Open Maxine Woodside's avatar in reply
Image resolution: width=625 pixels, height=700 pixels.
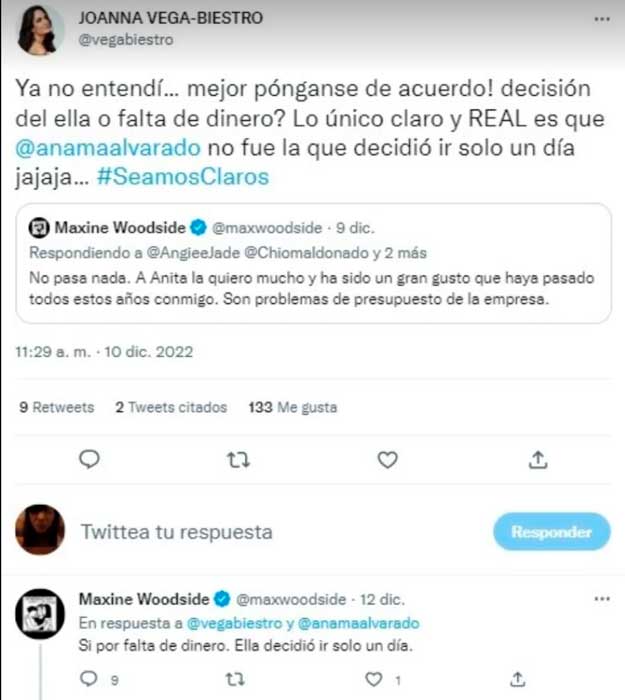[x=40, y=614]
